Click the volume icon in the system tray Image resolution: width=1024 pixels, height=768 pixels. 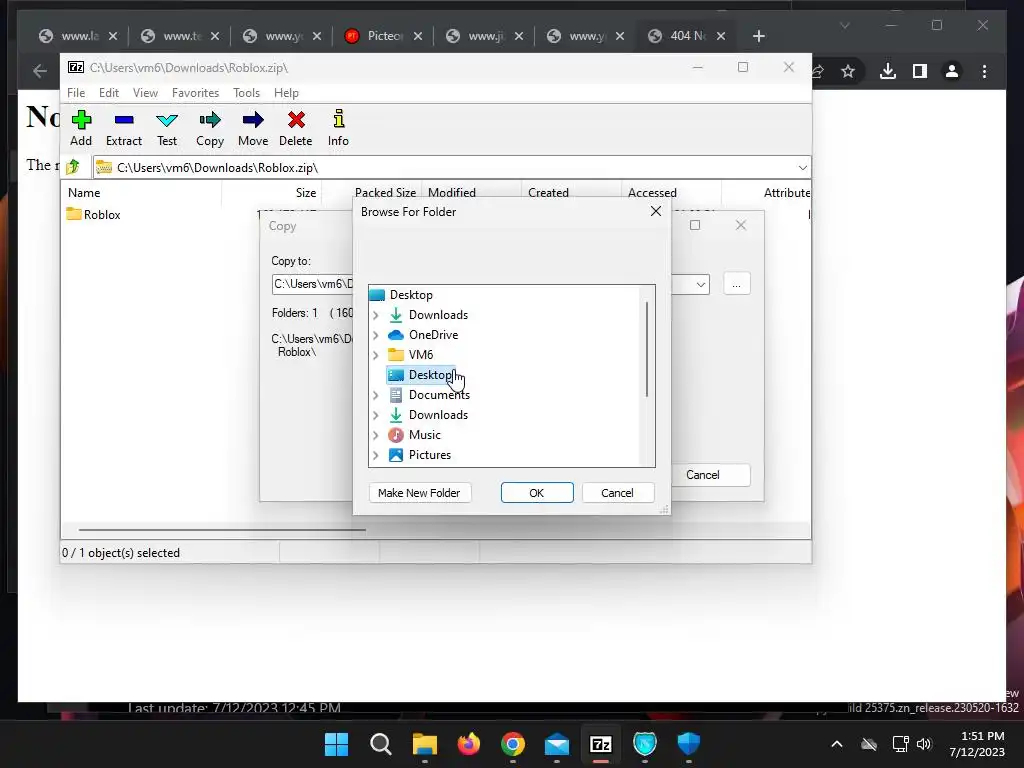(x=924, y=744)
